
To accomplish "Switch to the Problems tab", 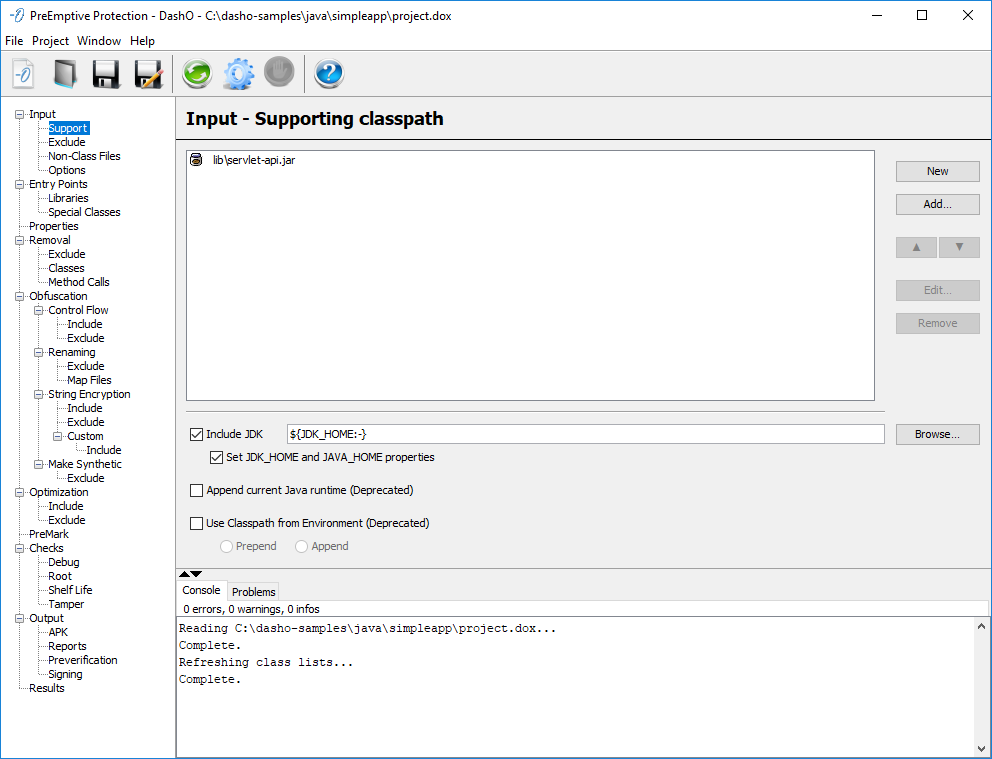I will 254,592.
